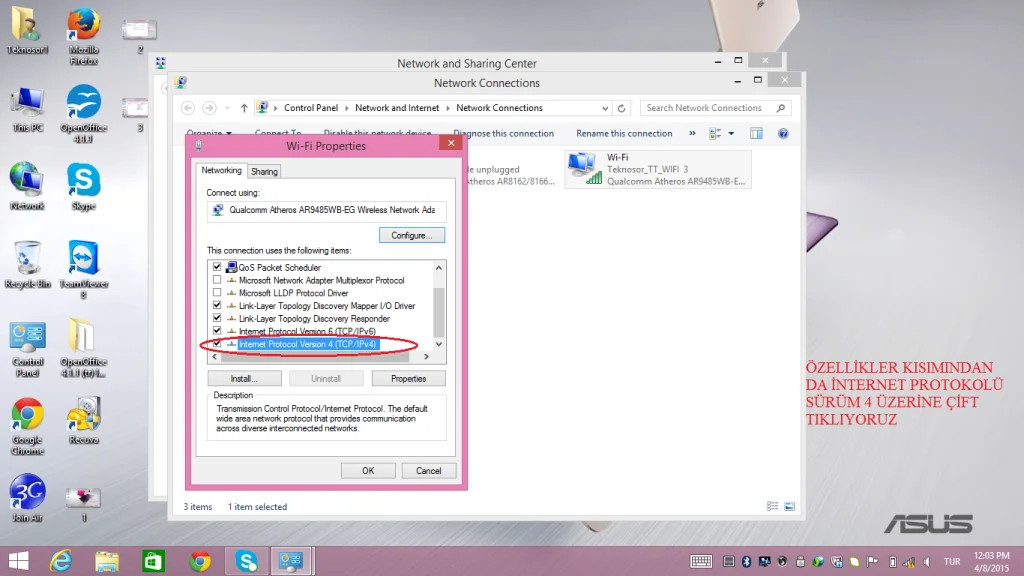
Task: Launch Mozilla Firefox from the desktop
Action: pyautogui.click(x=84, y=36)
